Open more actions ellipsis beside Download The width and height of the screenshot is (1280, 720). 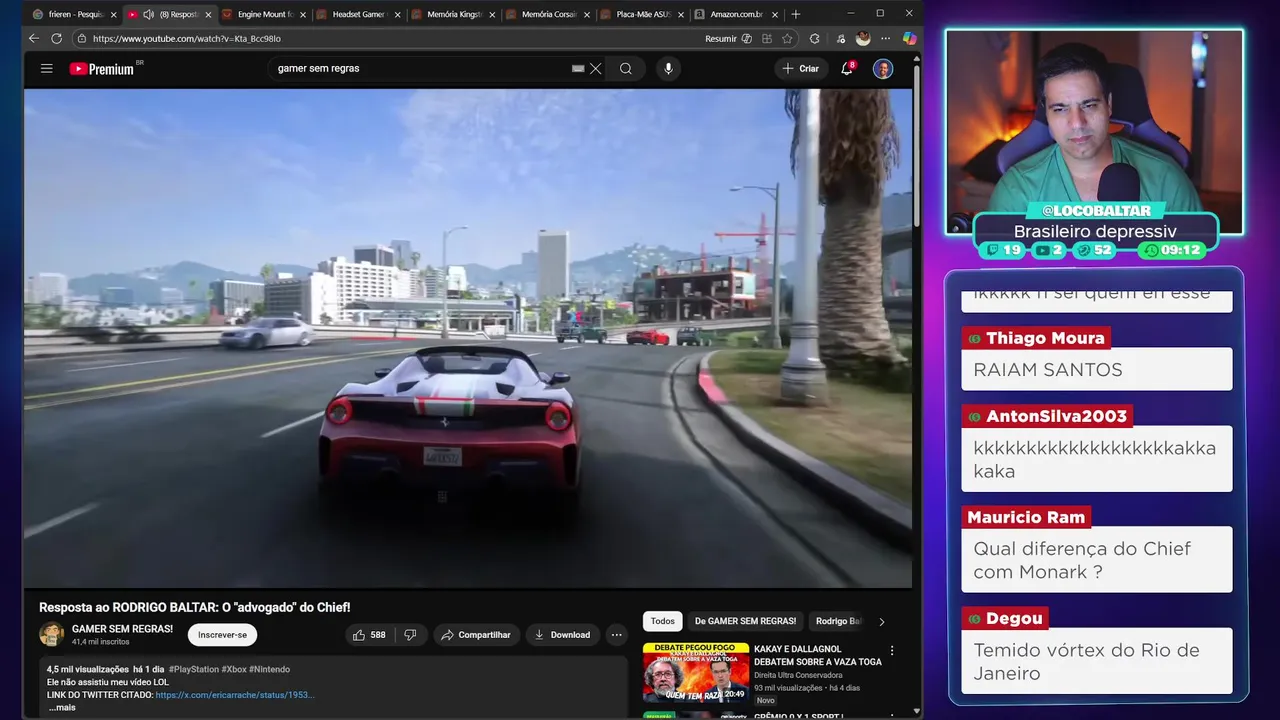[x=617, y=635]
